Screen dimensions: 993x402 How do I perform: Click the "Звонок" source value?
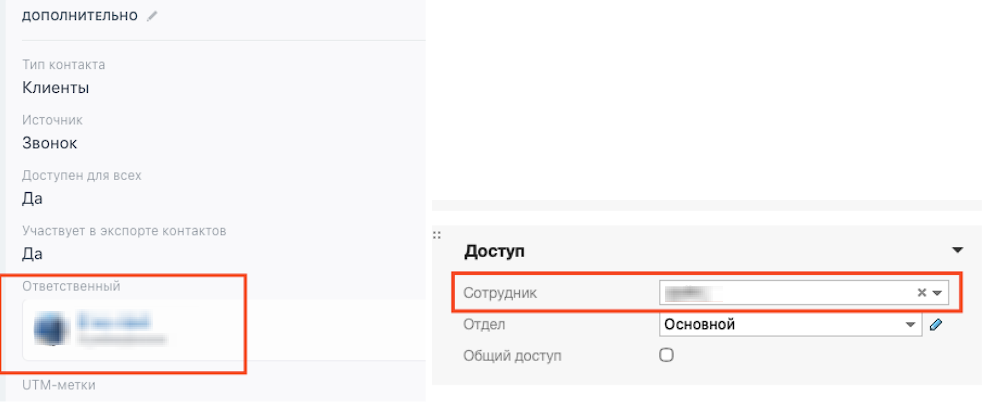click(50, 143)
